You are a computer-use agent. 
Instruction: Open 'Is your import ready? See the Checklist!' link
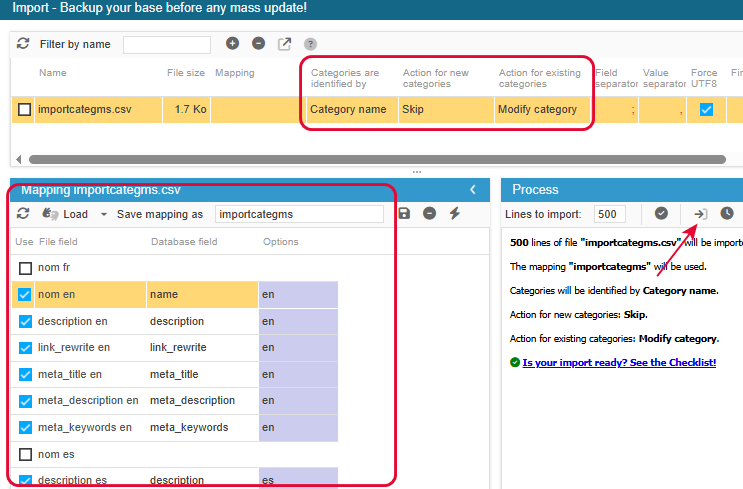(619, 362)
